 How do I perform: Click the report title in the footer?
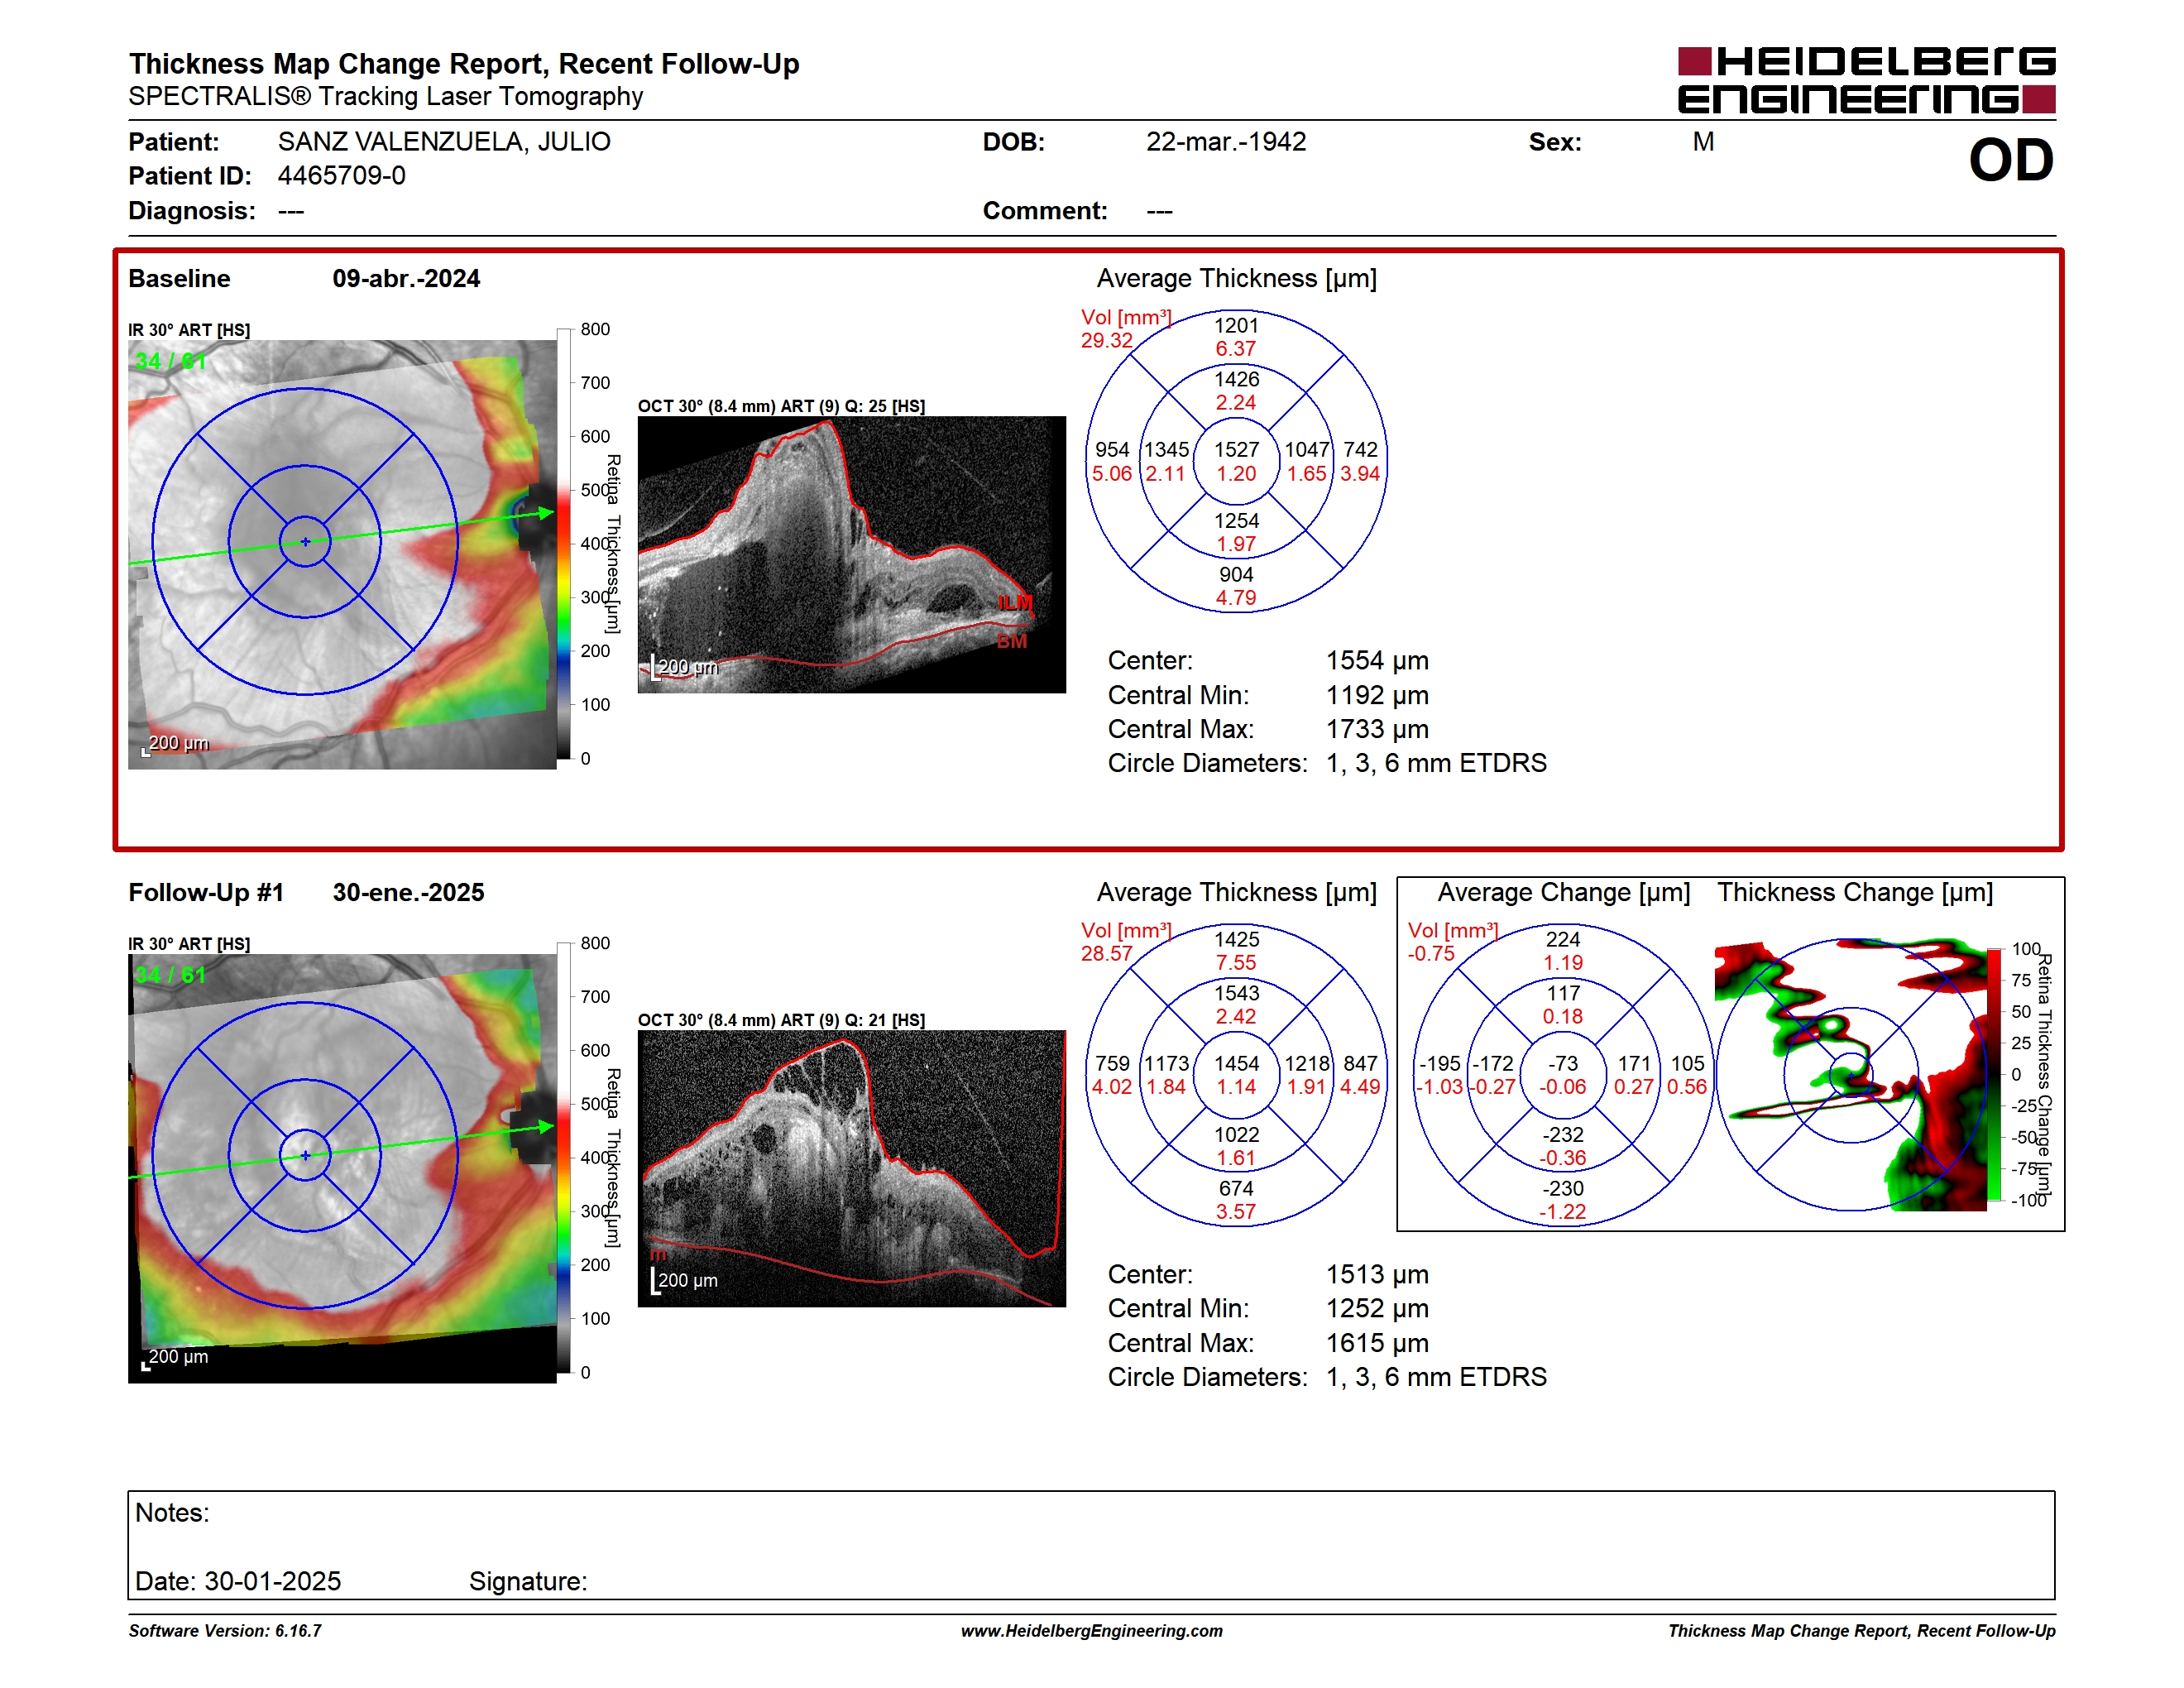click(x=1861, y=1631)
